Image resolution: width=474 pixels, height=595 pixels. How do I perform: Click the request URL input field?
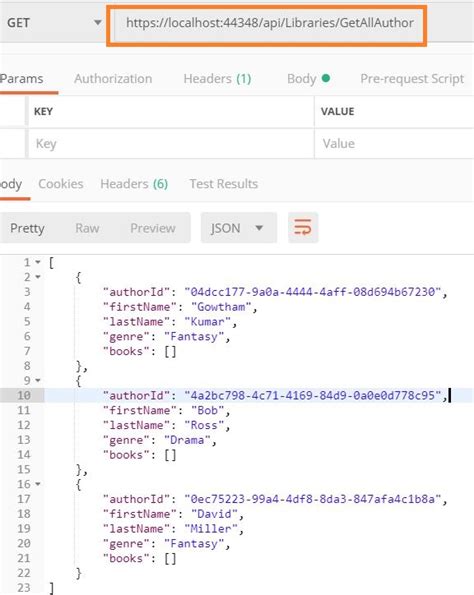tap(270, 23)
